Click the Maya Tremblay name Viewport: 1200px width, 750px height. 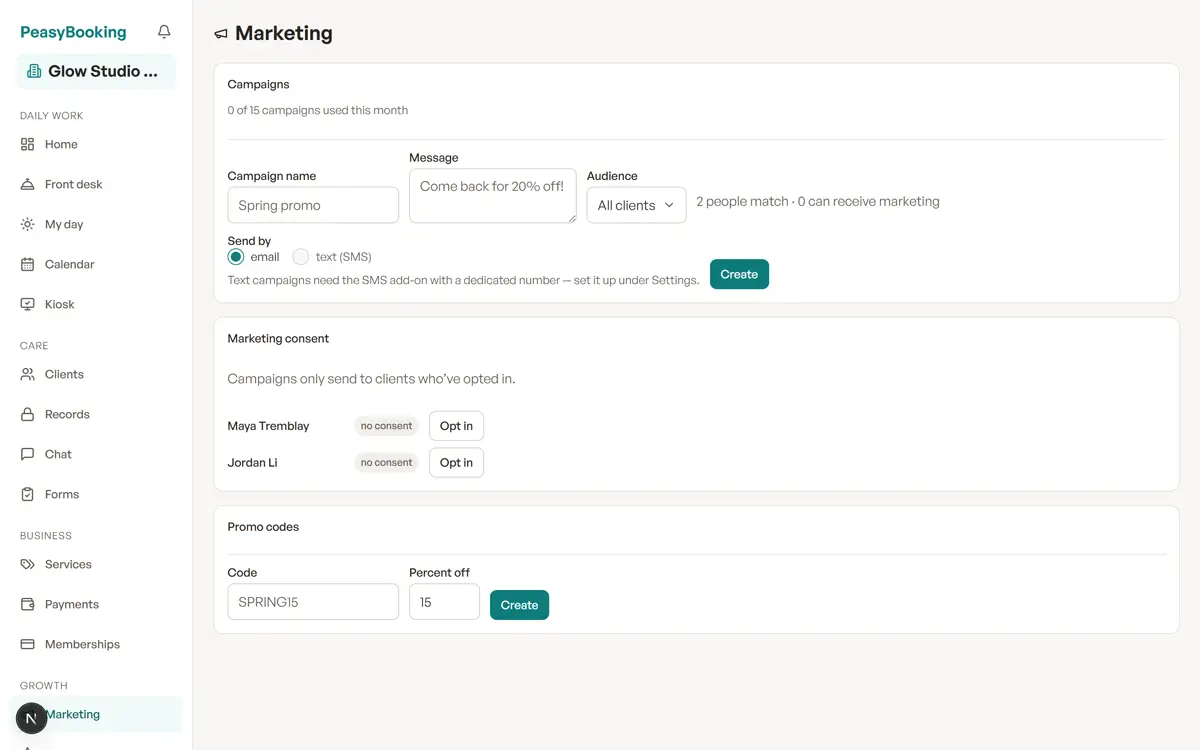click(268, 426)
